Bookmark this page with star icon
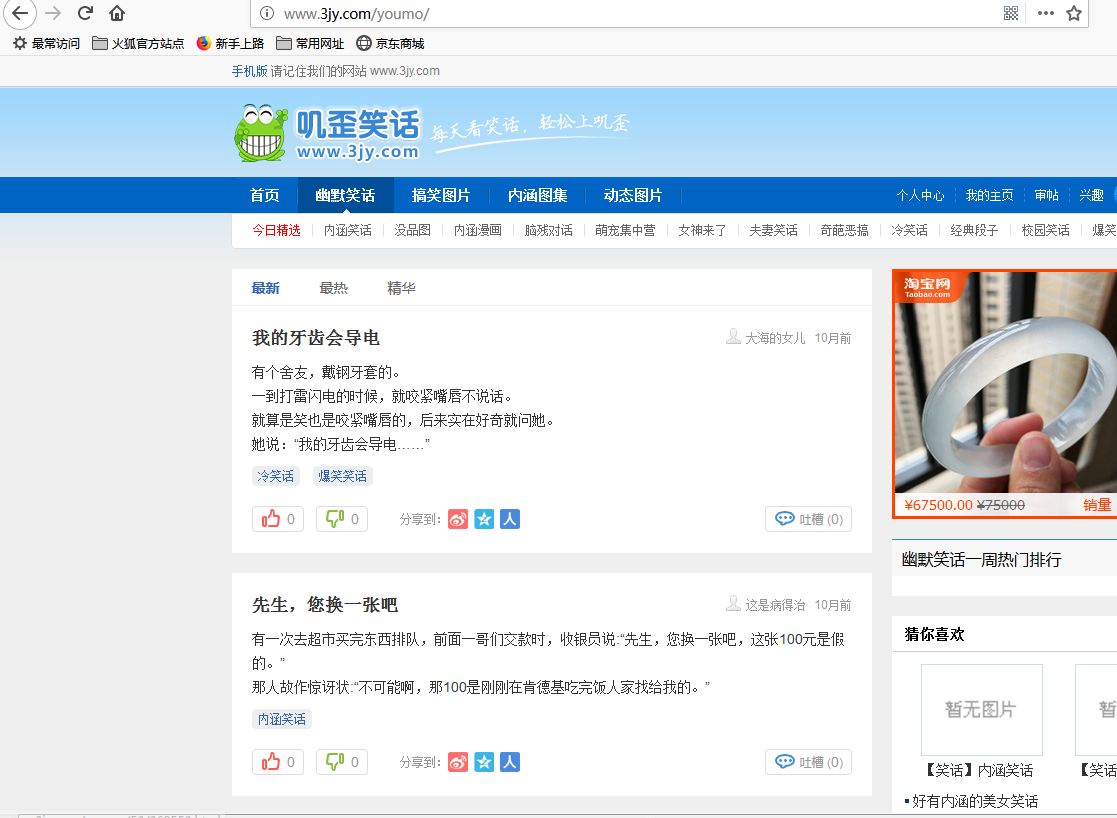The image size is (1117, 818). [x=1074, y=13]
